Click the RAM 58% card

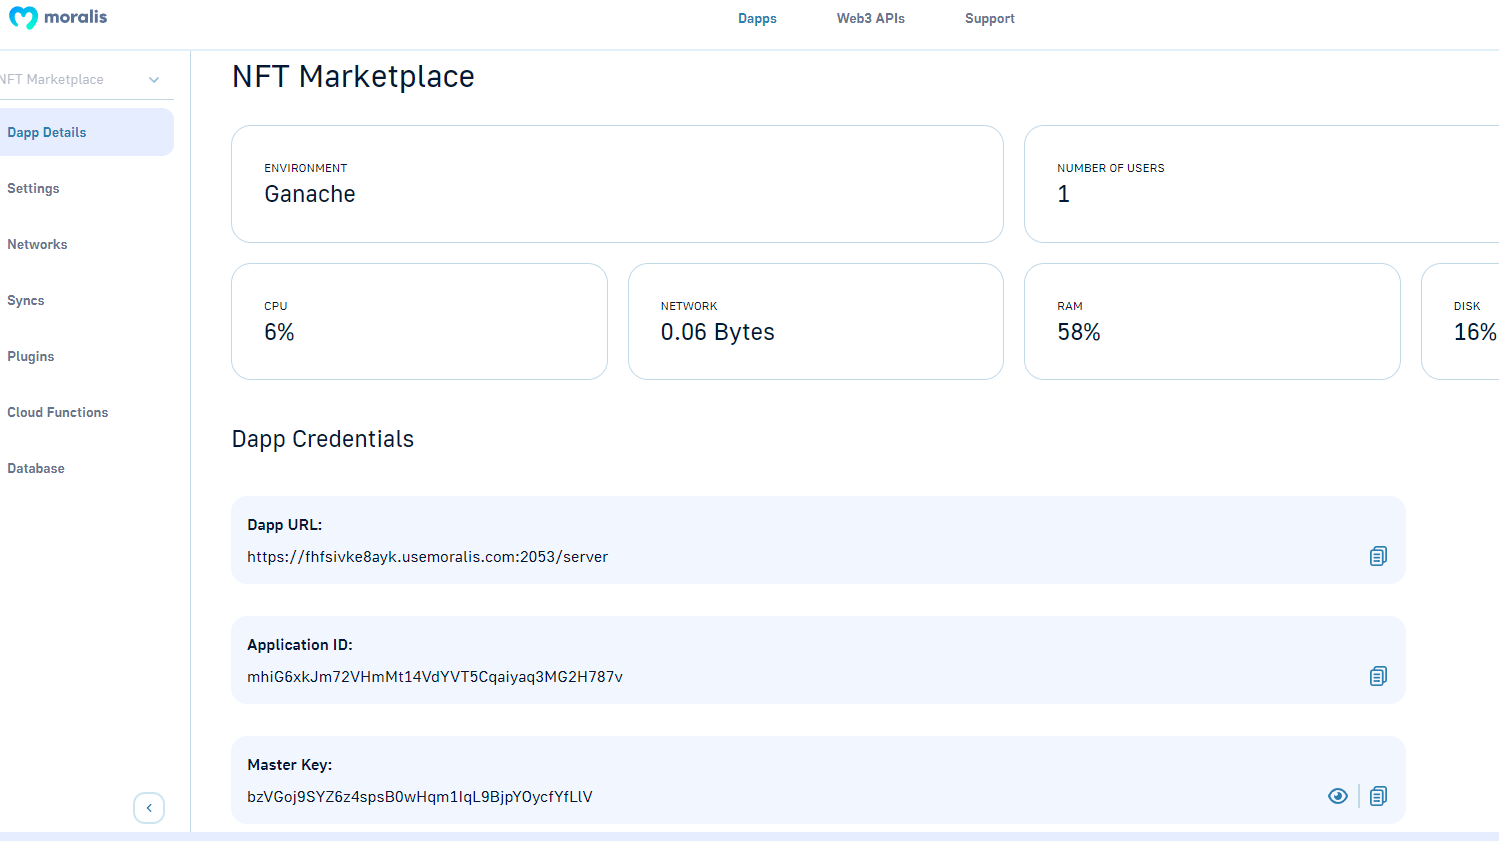(1212, 321)
